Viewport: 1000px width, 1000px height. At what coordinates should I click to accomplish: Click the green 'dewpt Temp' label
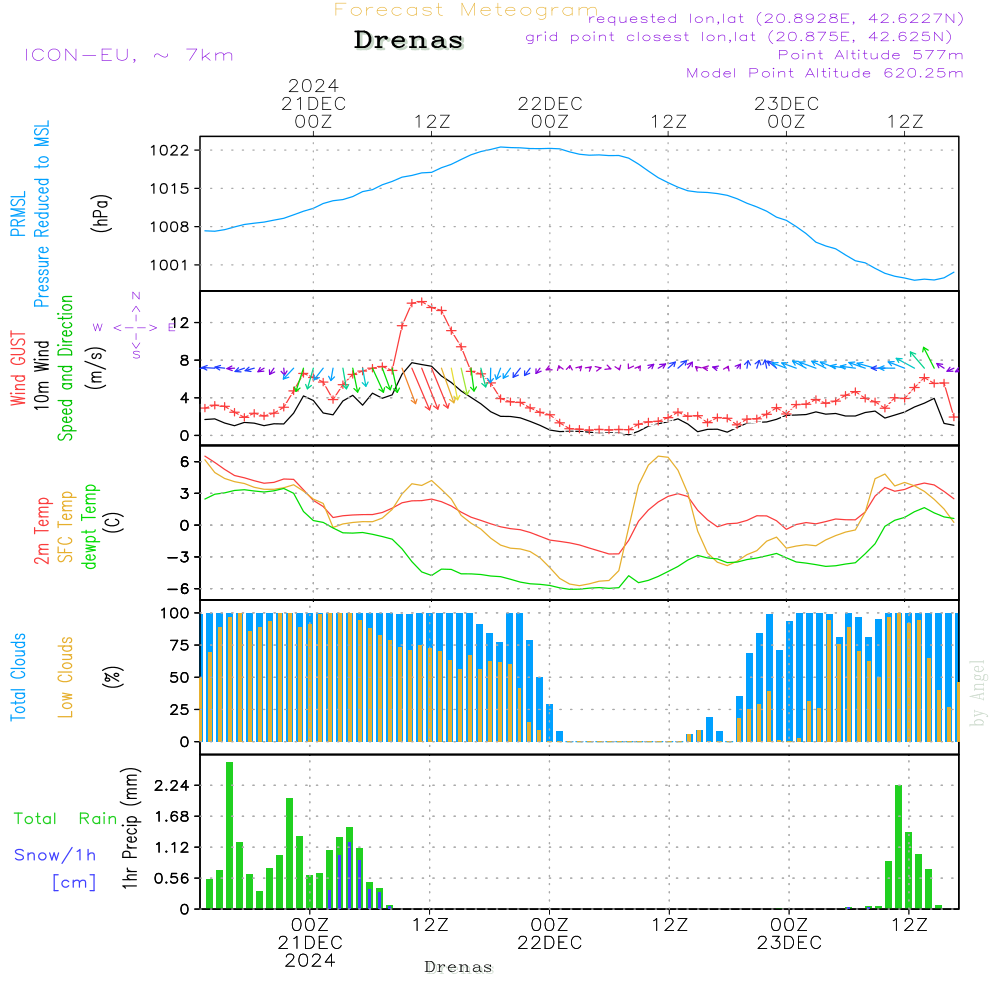click(x=89, y=527)
